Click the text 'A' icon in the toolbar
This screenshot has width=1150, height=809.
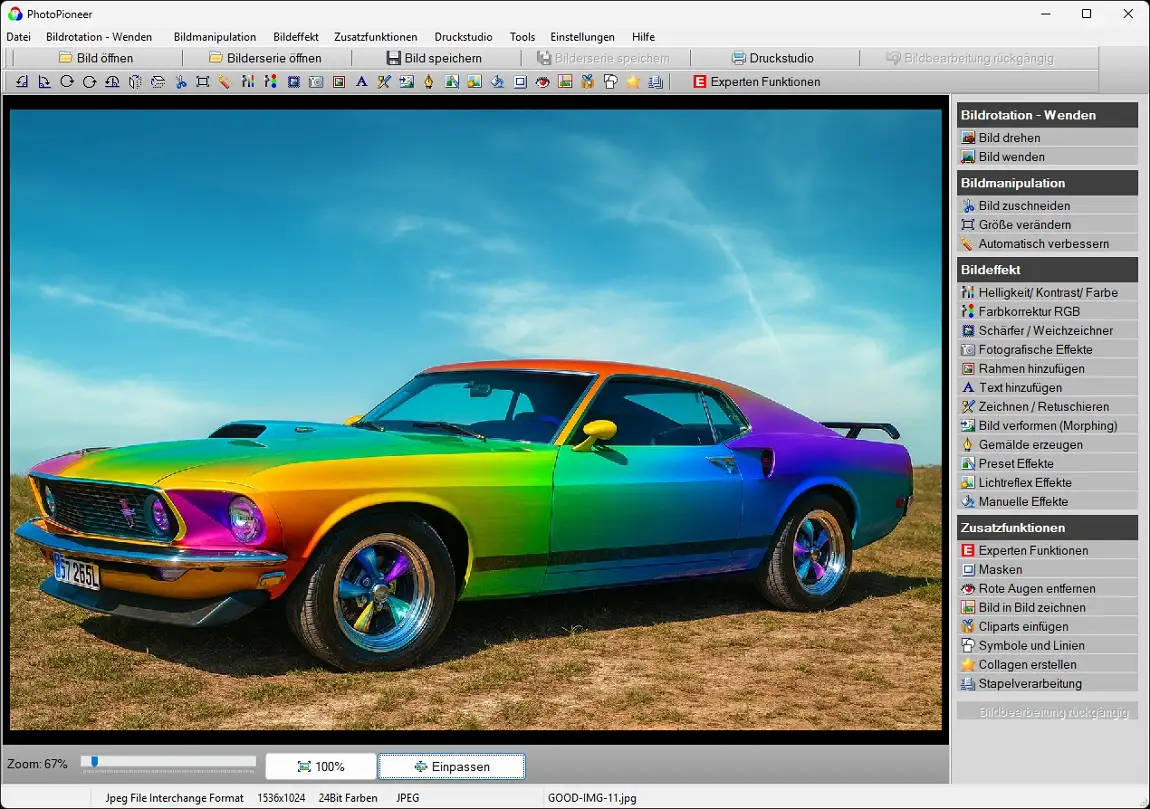(361, 82)
